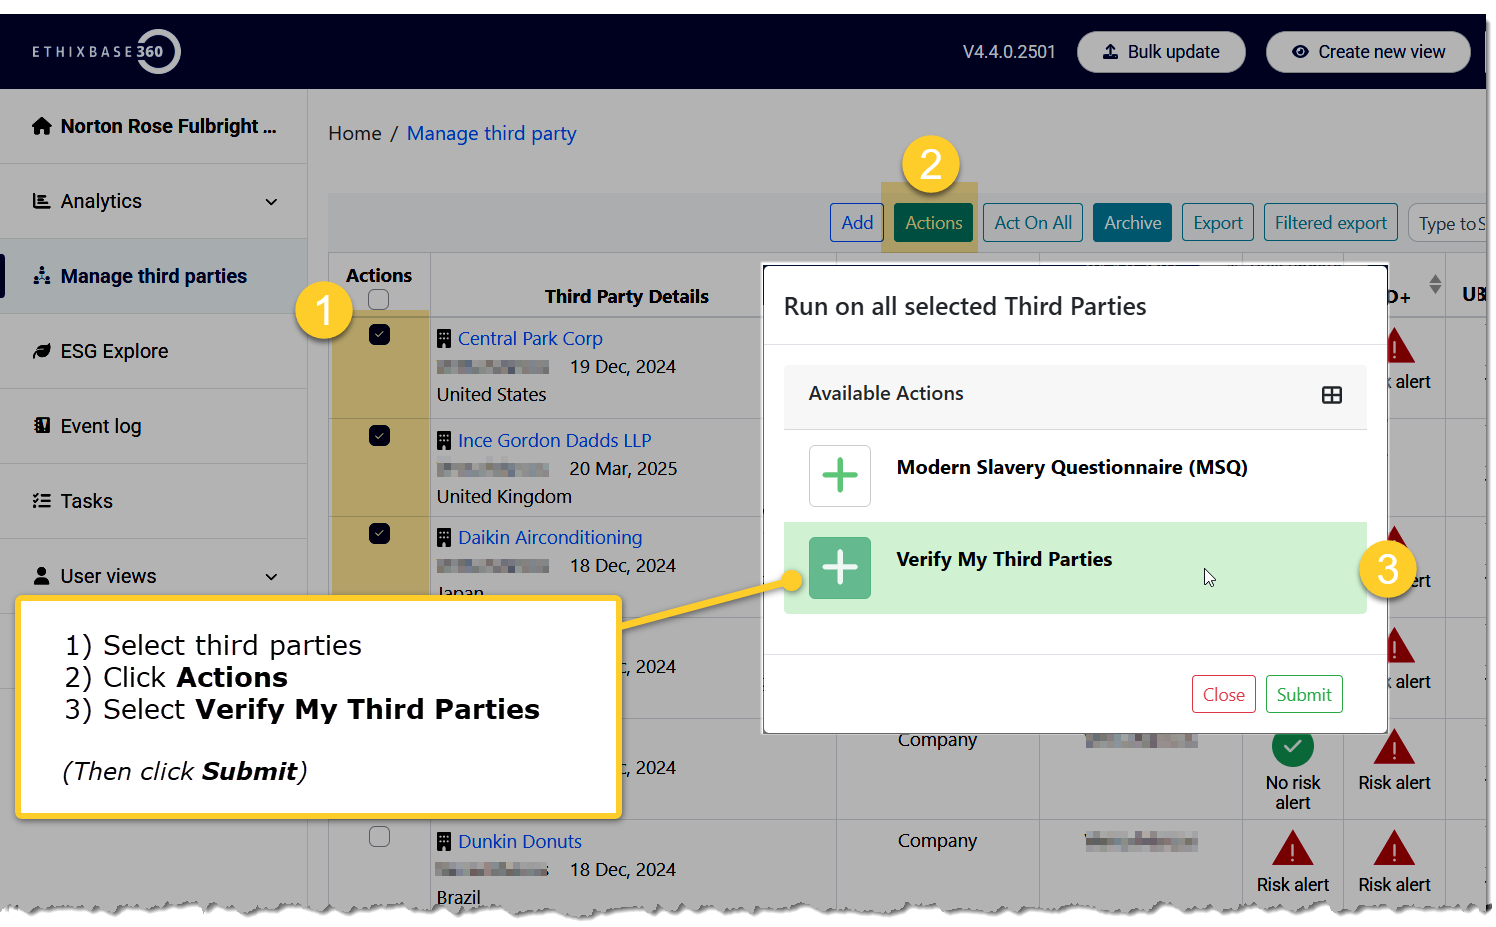Click the version text V4.4.0.2501
The image size is (1496, 927).
click(x=1009, y=52)
